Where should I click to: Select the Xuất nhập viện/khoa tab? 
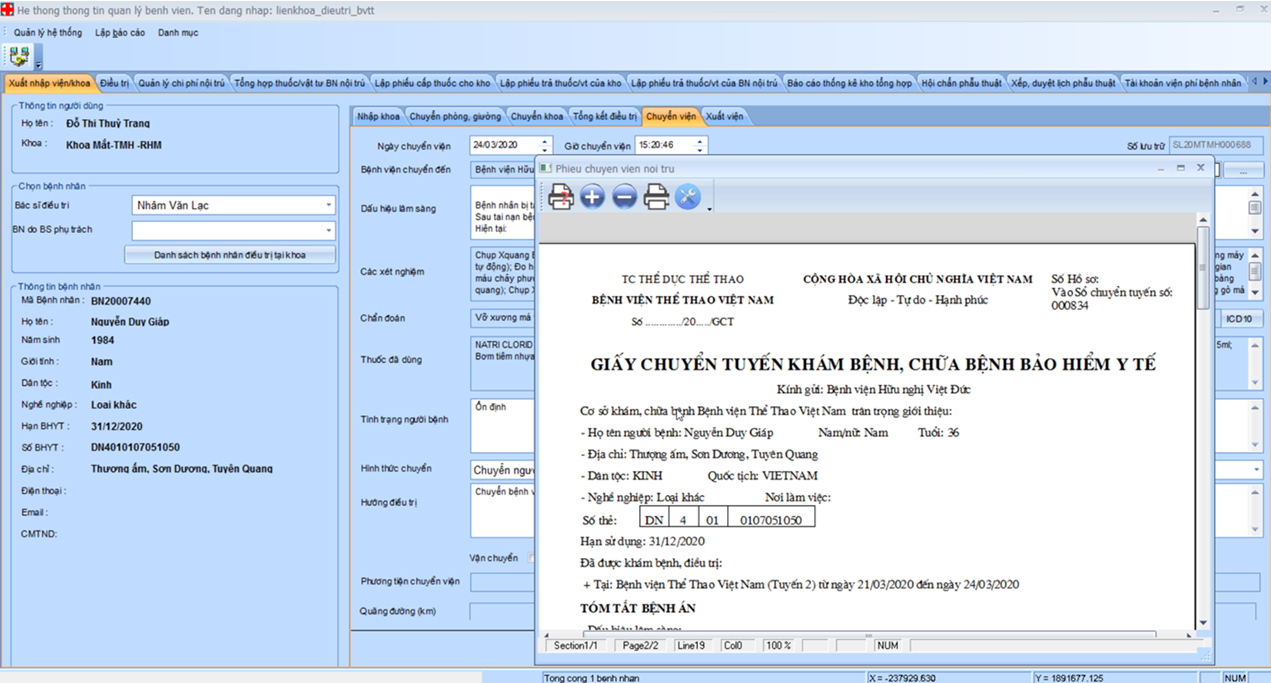click(49, 82)
